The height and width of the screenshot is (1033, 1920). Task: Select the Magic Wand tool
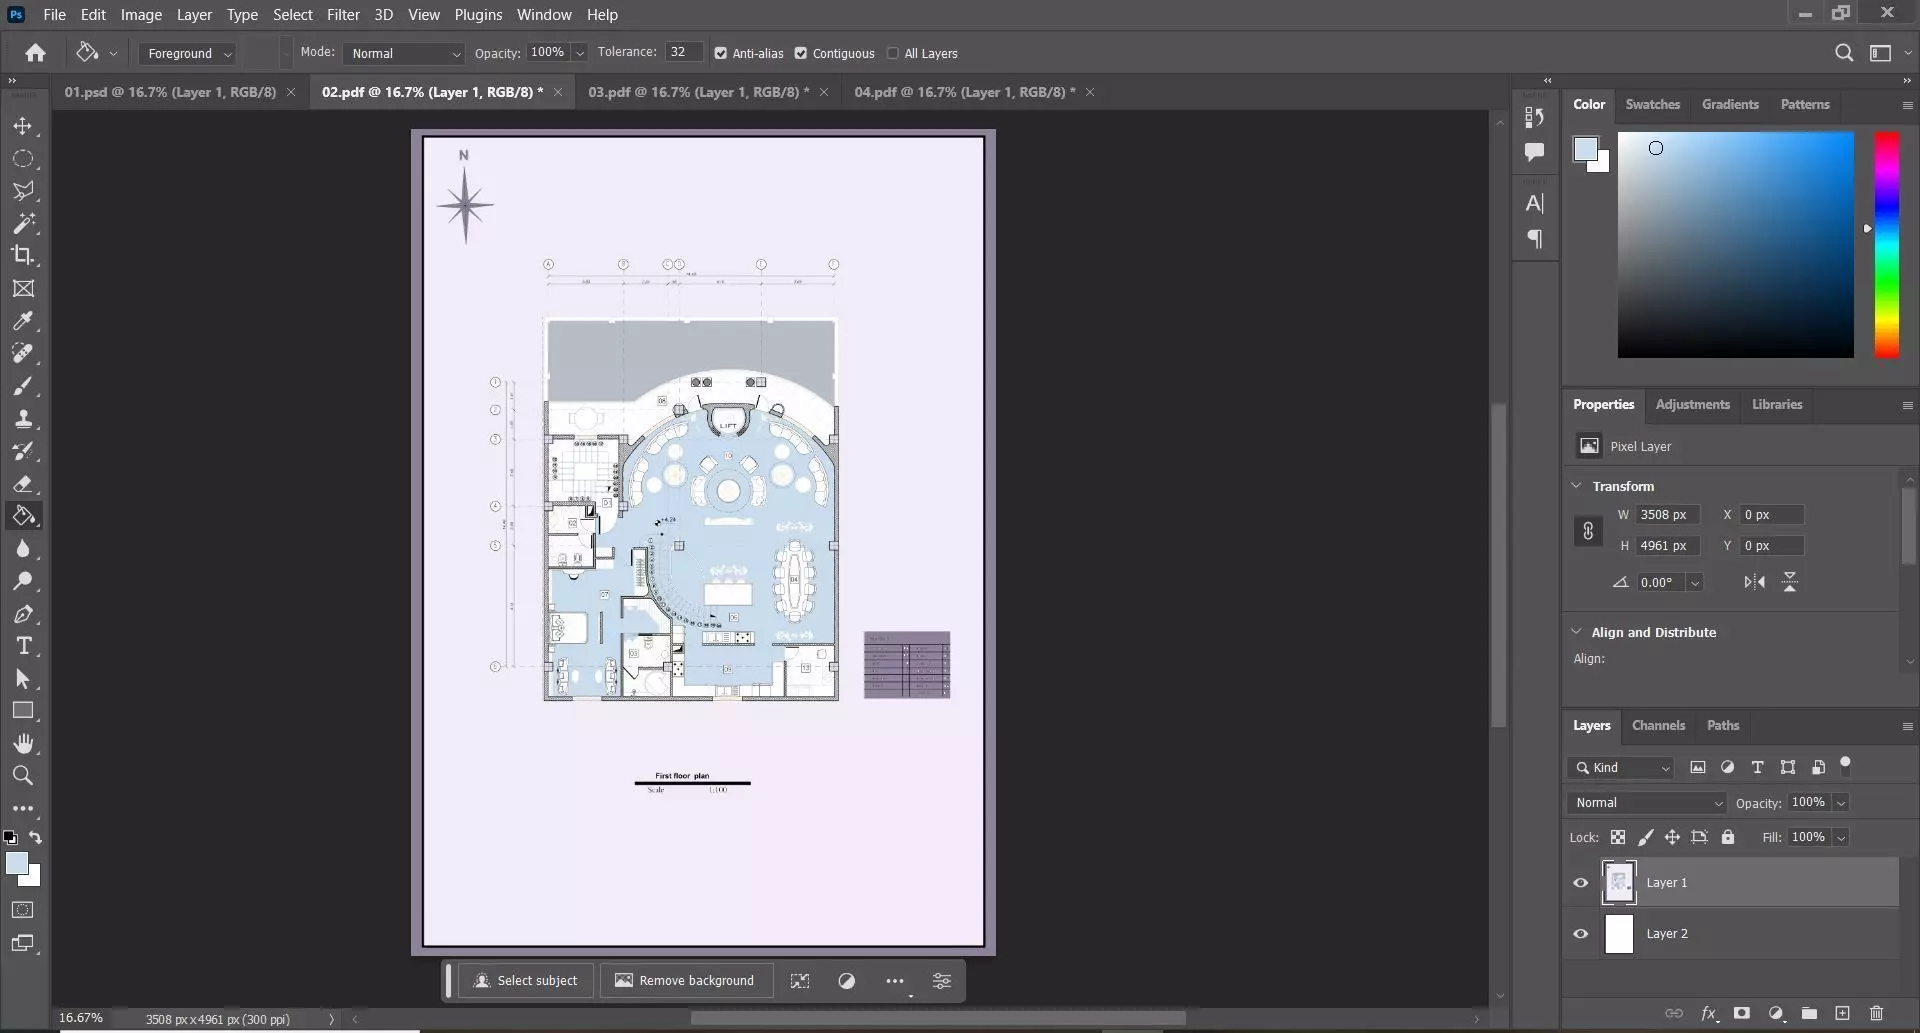coord(23,223)
